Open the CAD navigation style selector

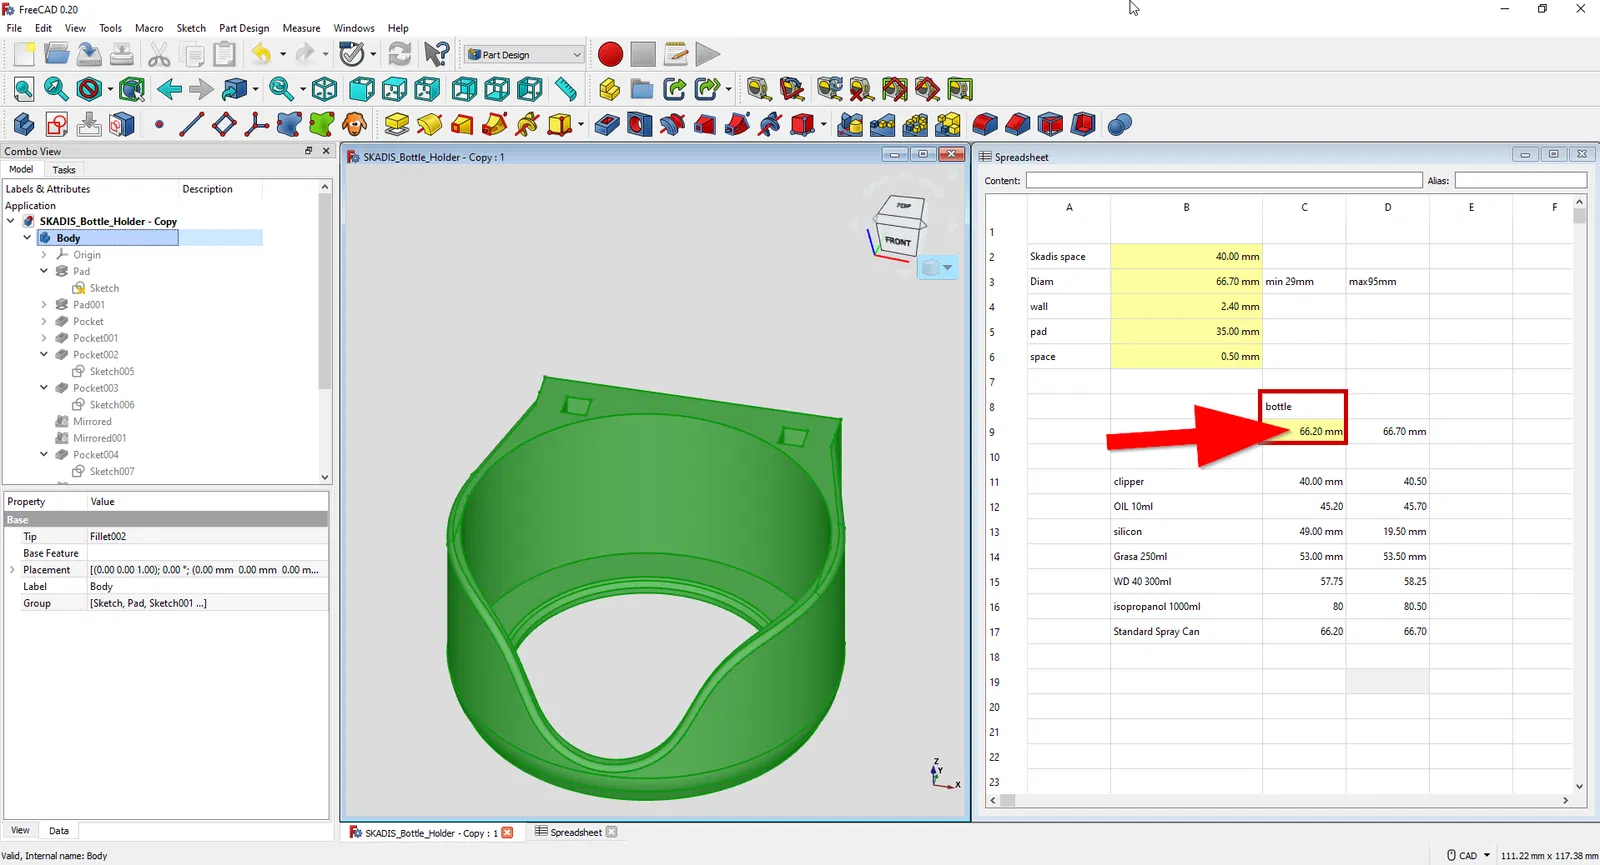click(1468, 856)
